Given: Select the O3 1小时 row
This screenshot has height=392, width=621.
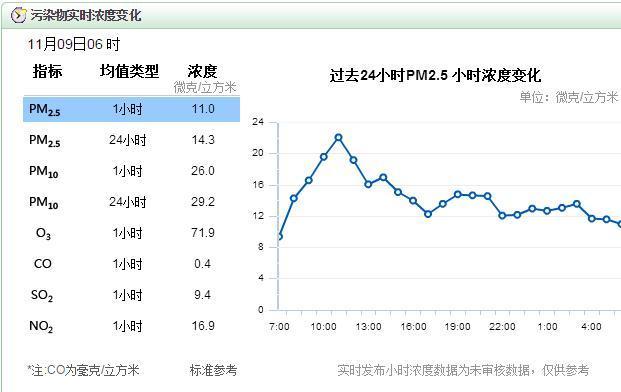Looking at the screenshot, I should click(131, 233).
